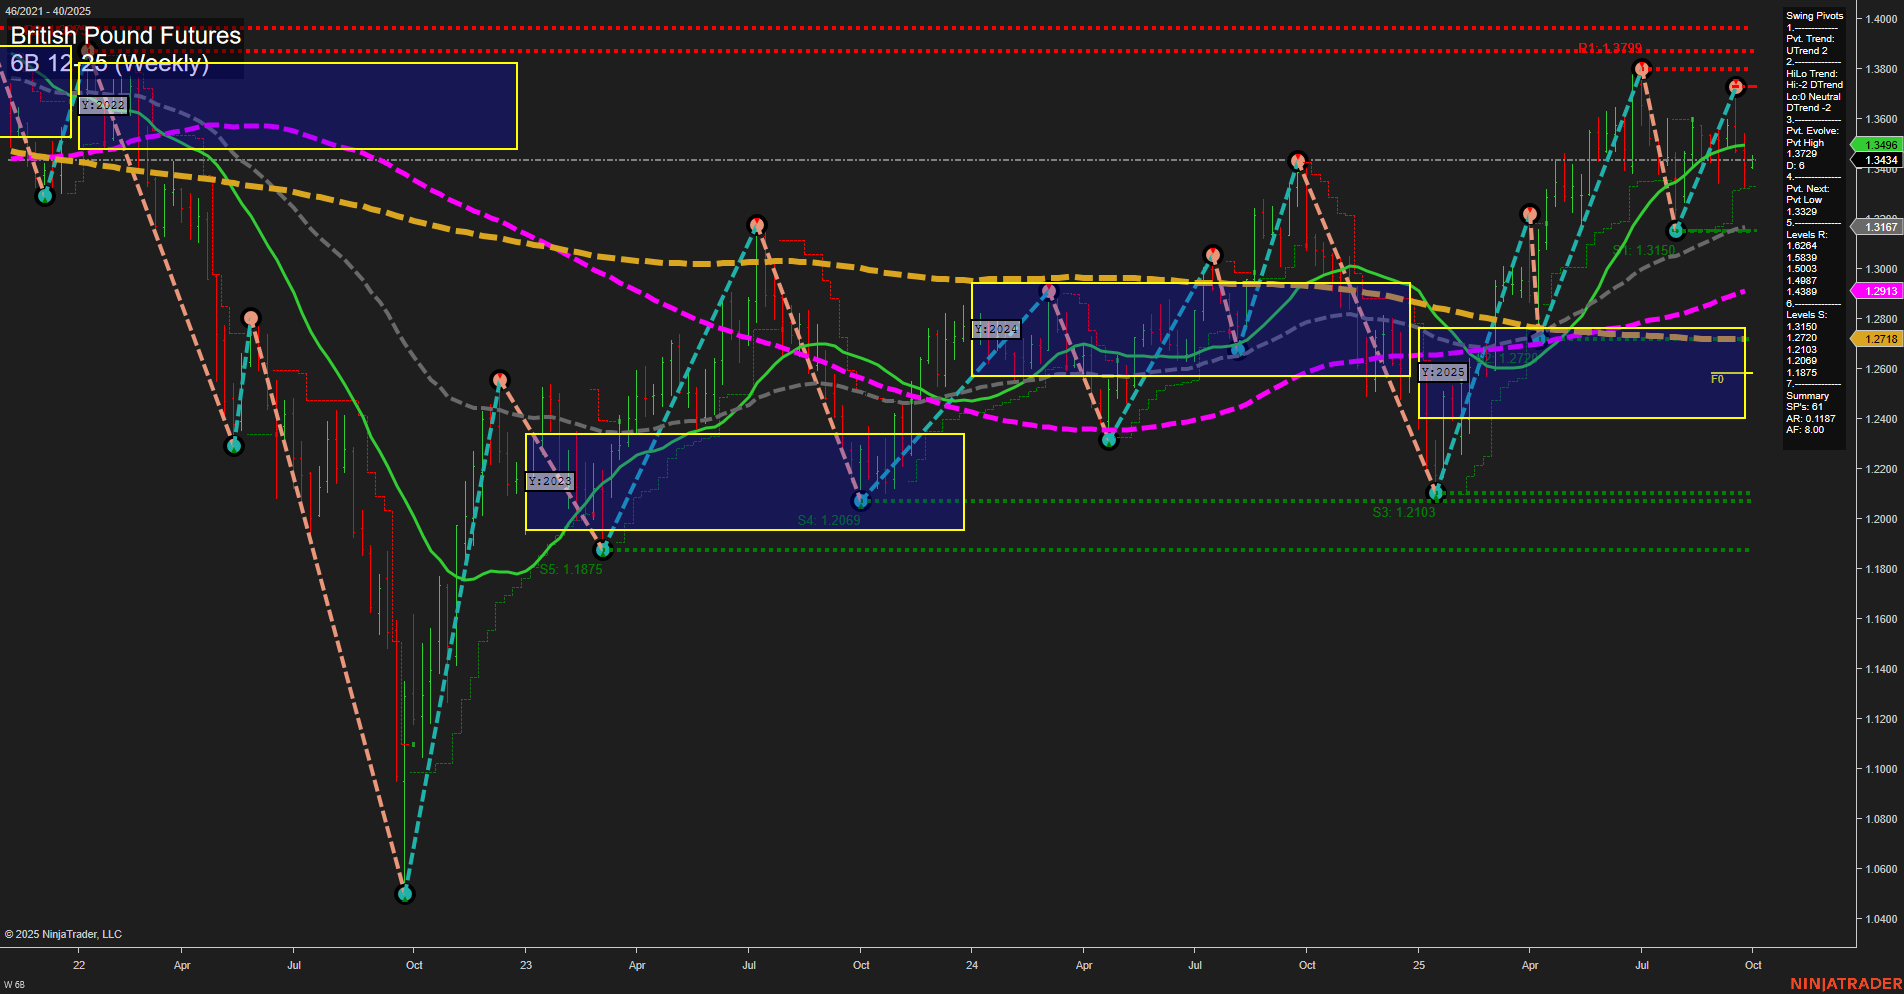Viewport: 1904px width, 994px height.
Task: Select the Y:2024 annotation label
Action: click(x=996, y=328)
